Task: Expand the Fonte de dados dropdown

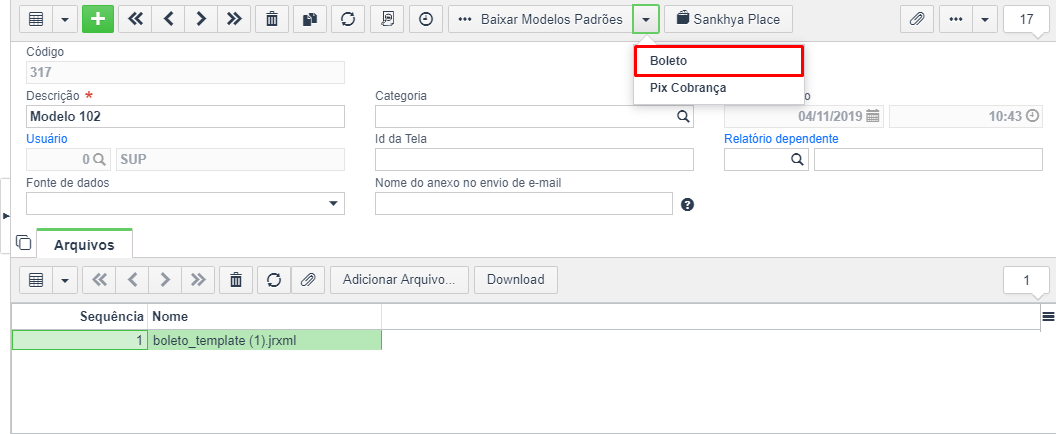Action: pyautogui.click(x=333, y=204)
